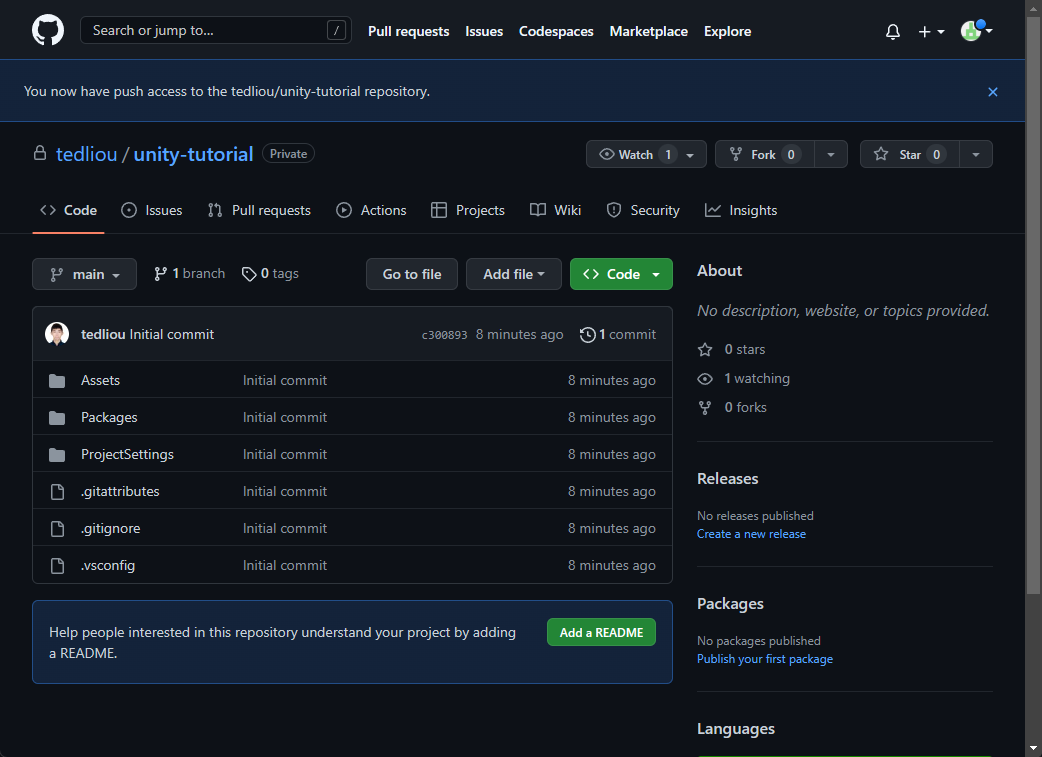The image size is (1042, 757).
Task: Switch to the Issues repository tab
Action: point(152,210)
